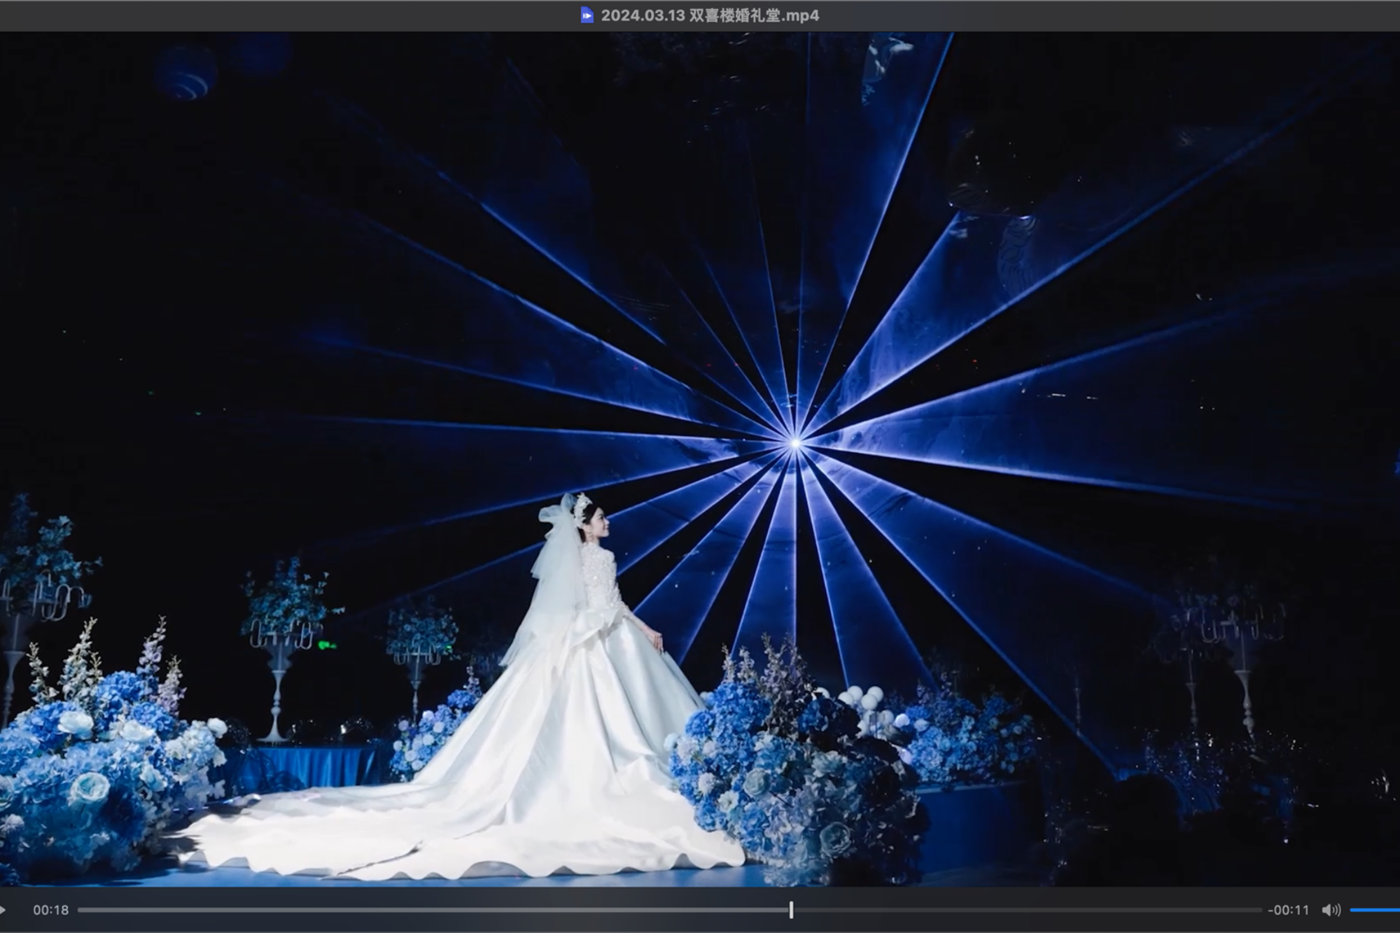
Task: Toggle the -00:11 remaining time display
Action: [1288, 910]
